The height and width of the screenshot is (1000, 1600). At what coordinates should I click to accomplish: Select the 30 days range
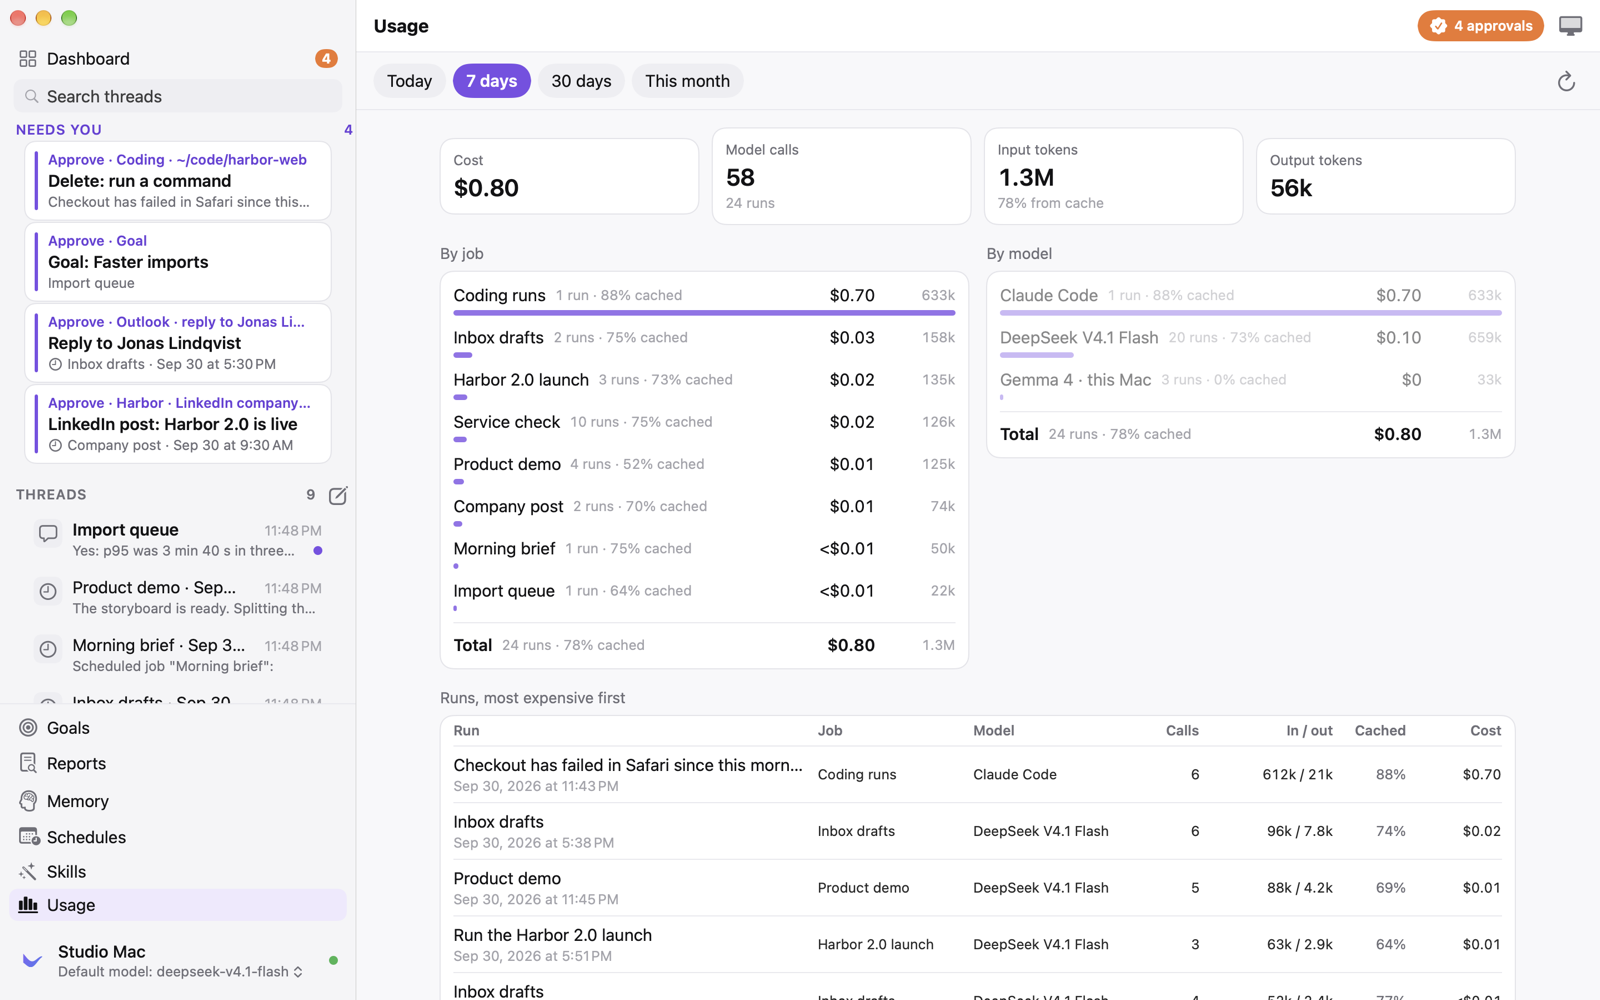pos(581,81)
